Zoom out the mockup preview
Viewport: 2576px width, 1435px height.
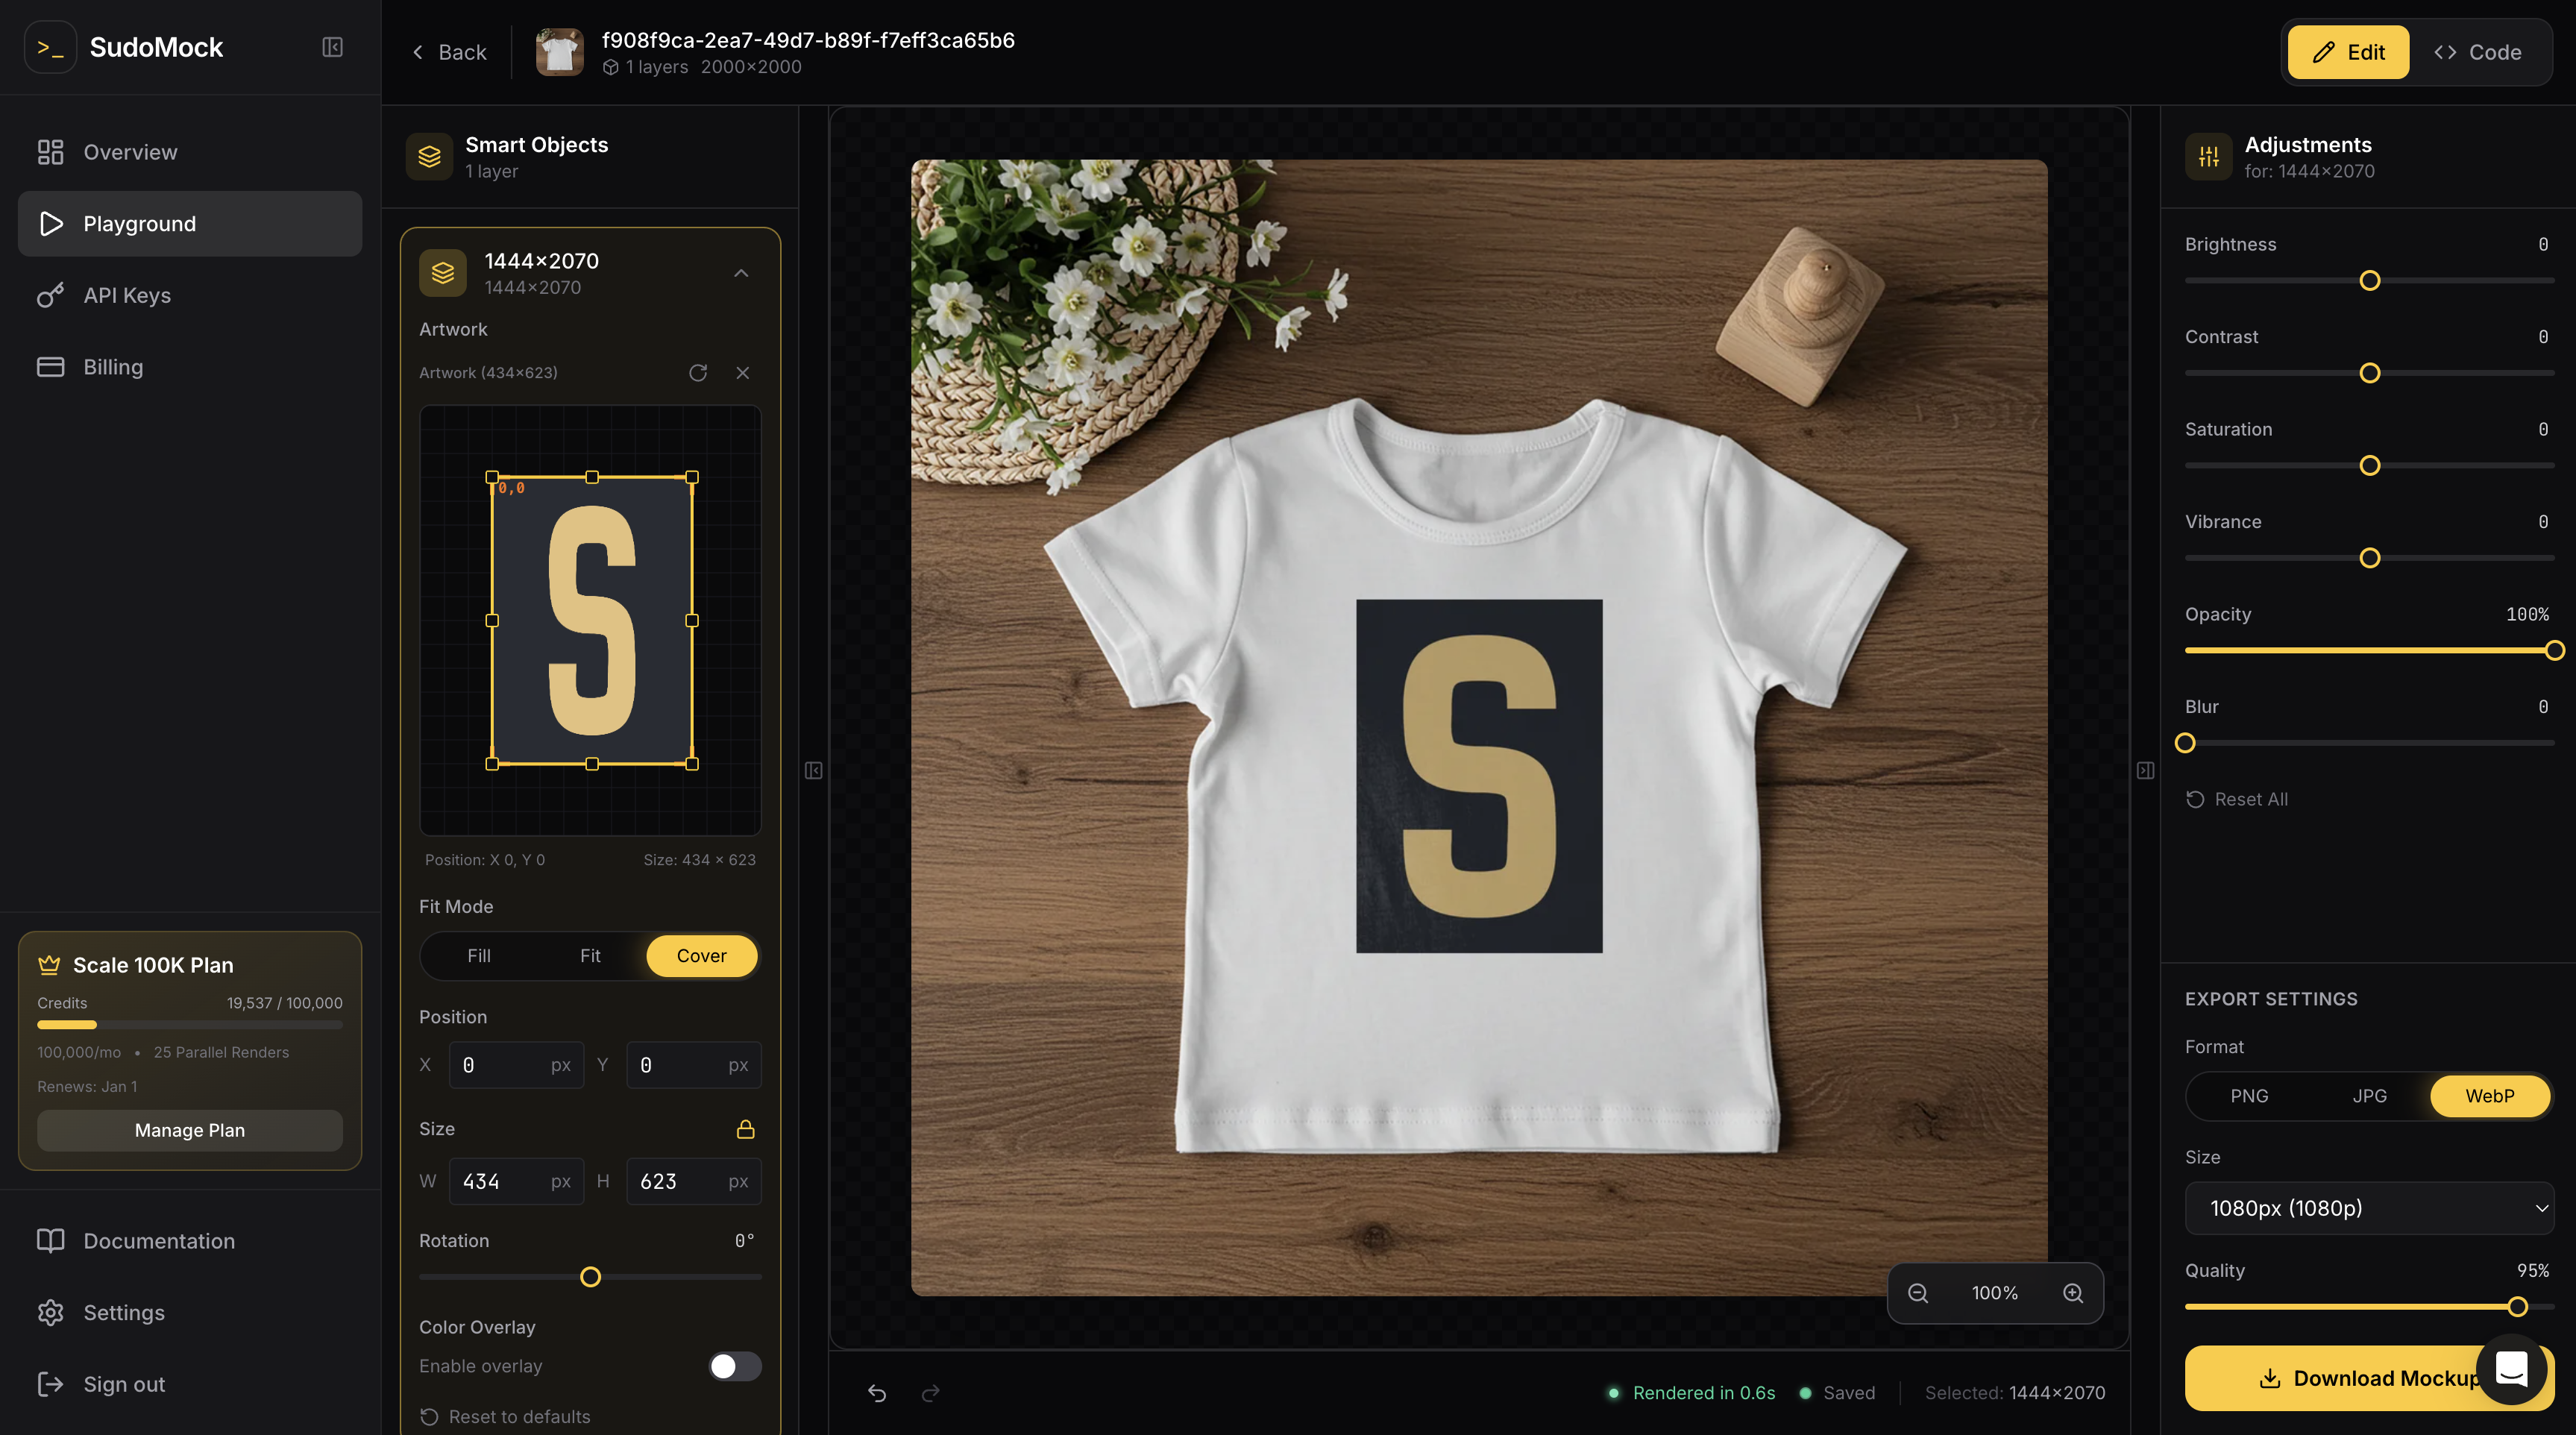pyautogui.click(x=1918, y=1293)
